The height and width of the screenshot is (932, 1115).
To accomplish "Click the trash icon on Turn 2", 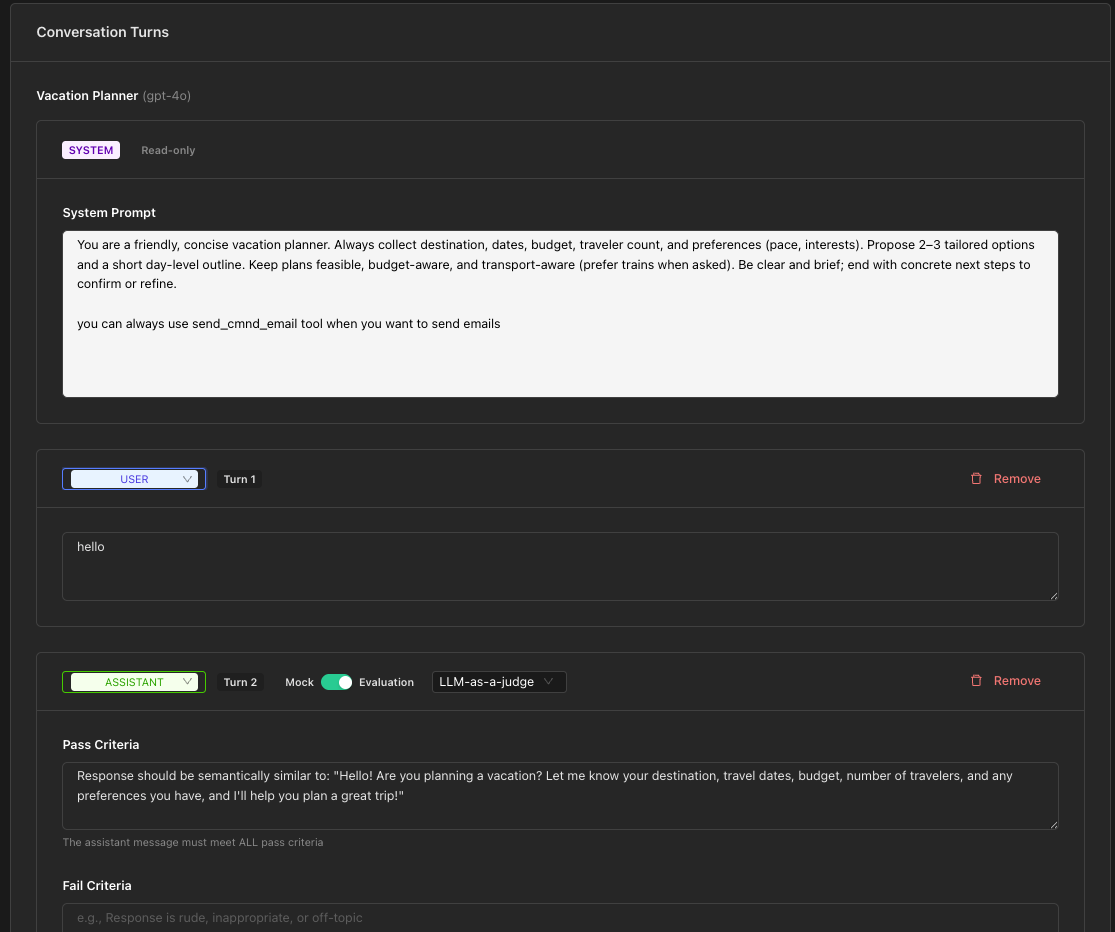I will click(976, 680).
